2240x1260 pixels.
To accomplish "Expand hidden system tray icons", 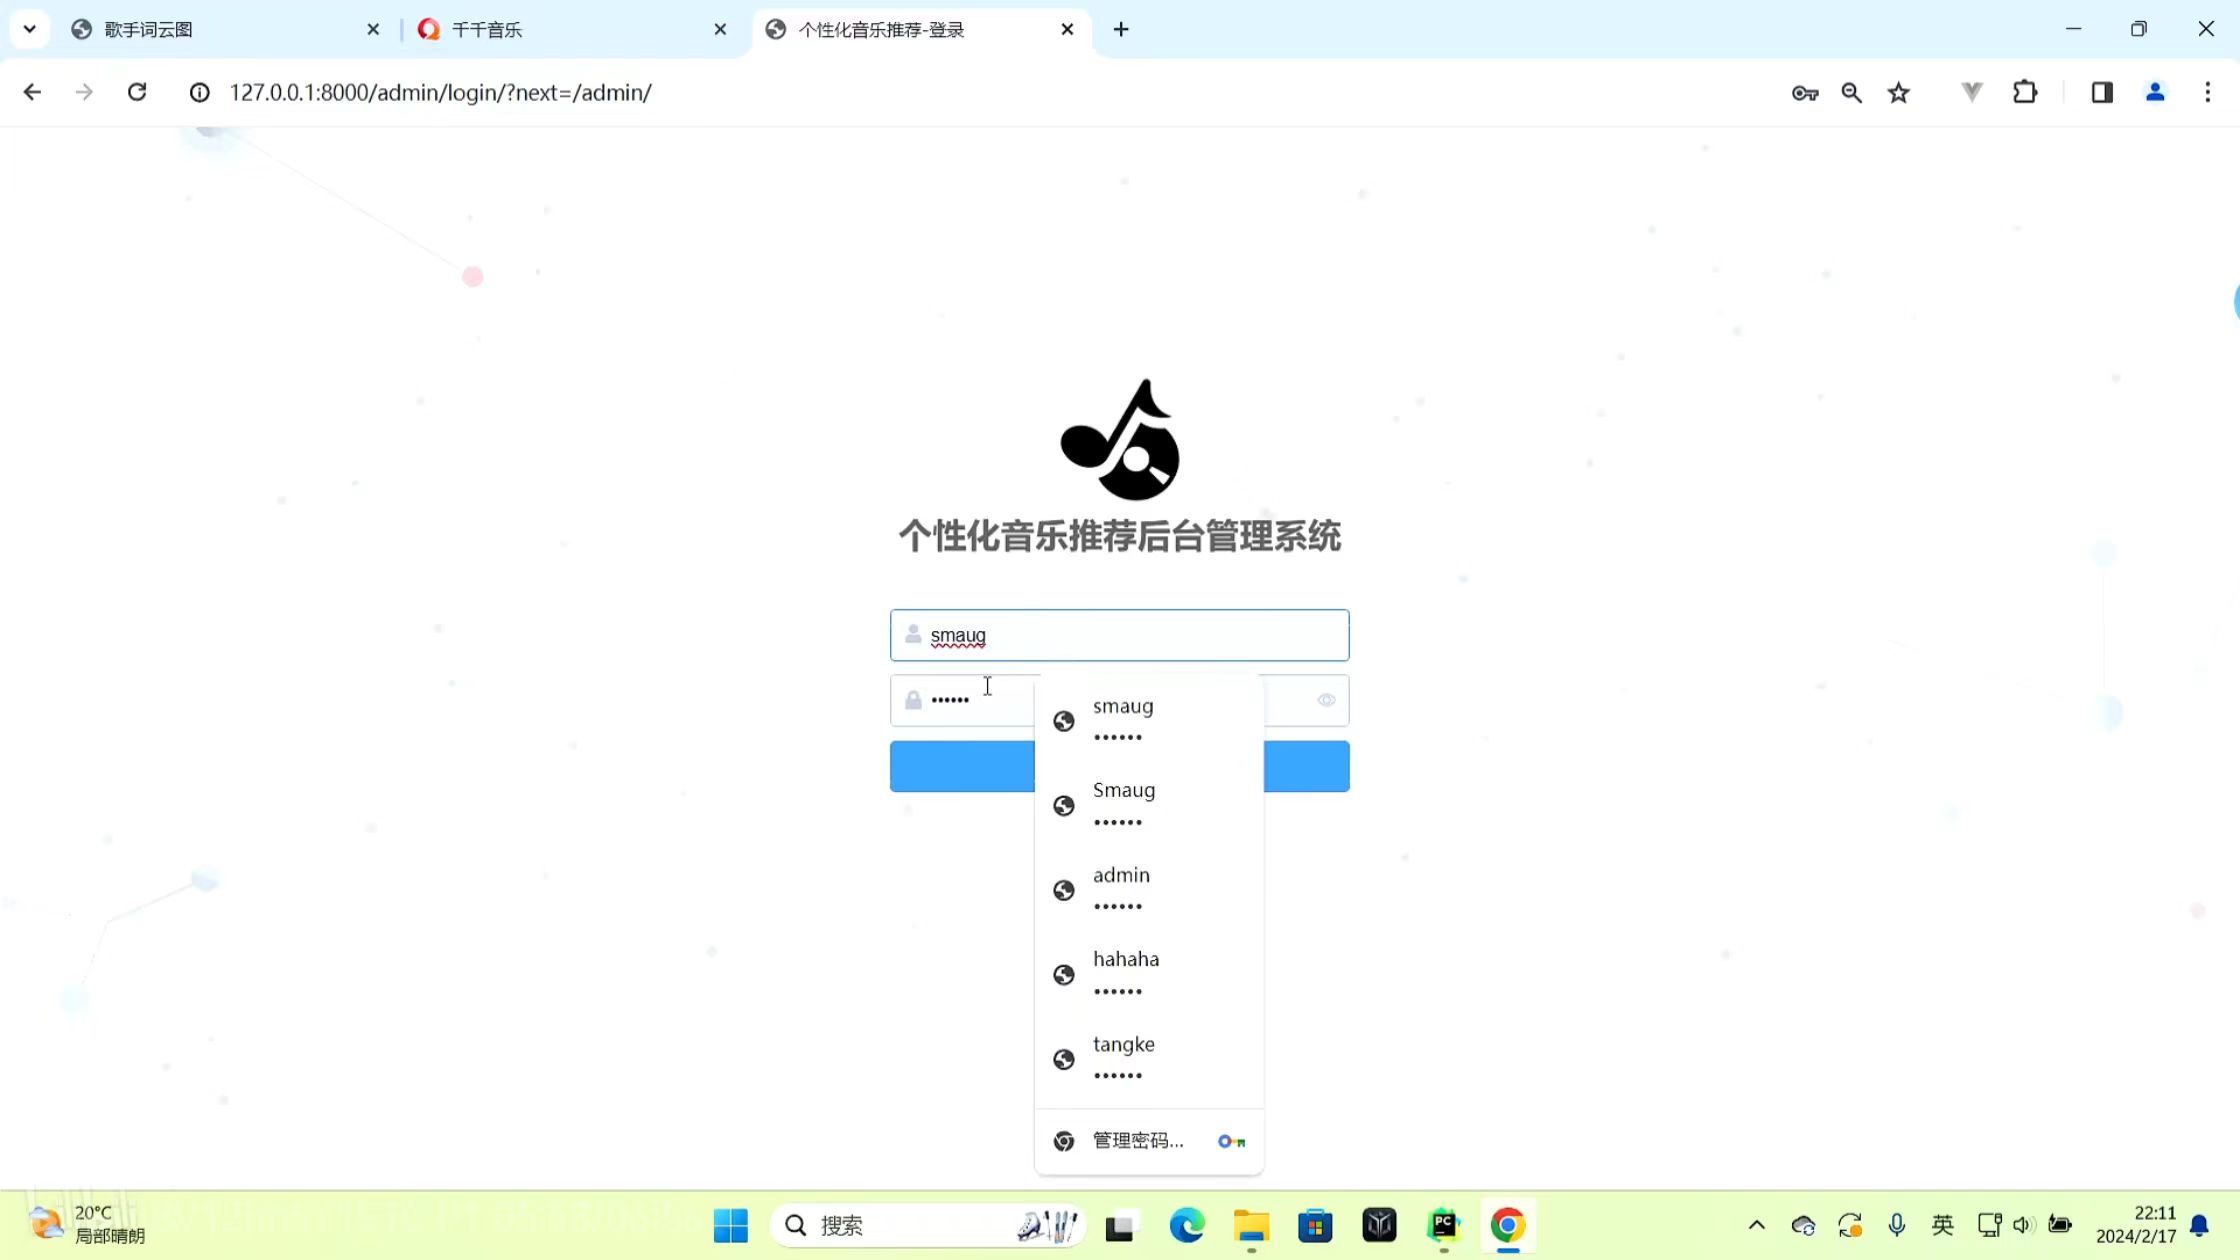I will tap(1757, 1225).
